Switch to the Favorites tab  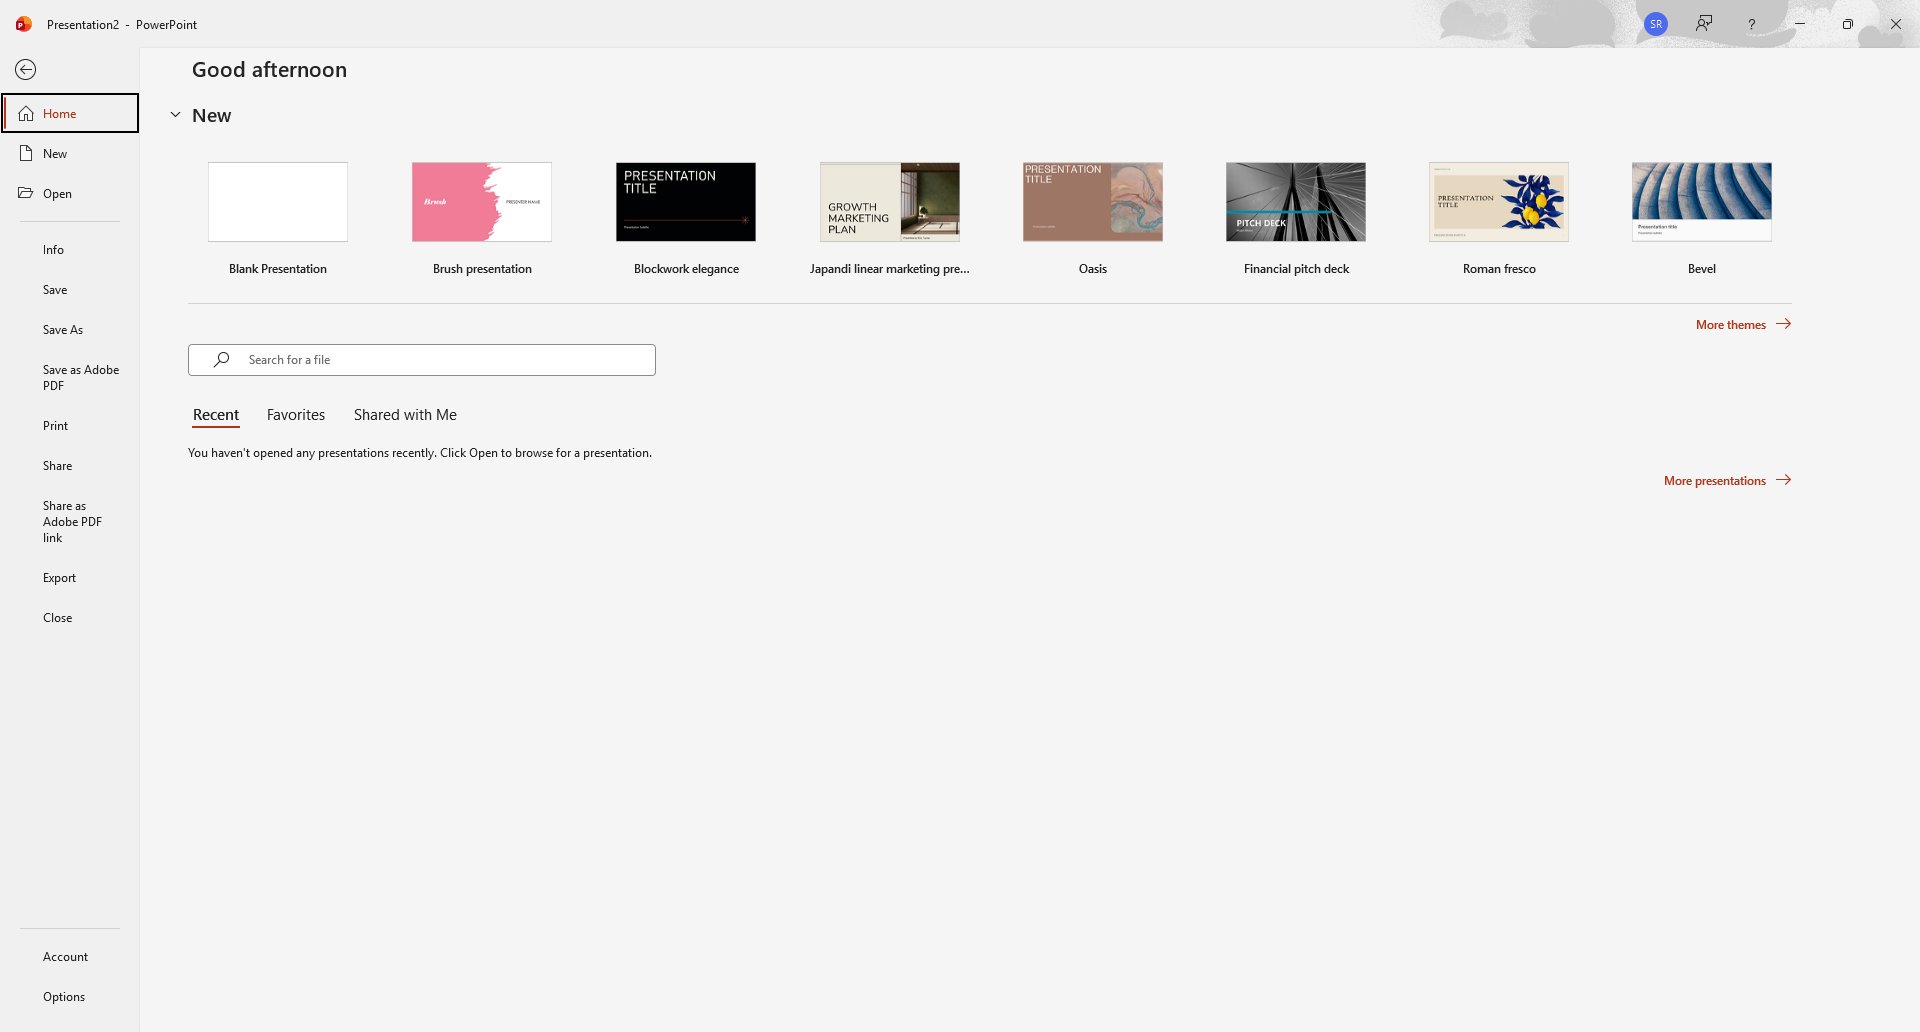click(x=296, y=415)
